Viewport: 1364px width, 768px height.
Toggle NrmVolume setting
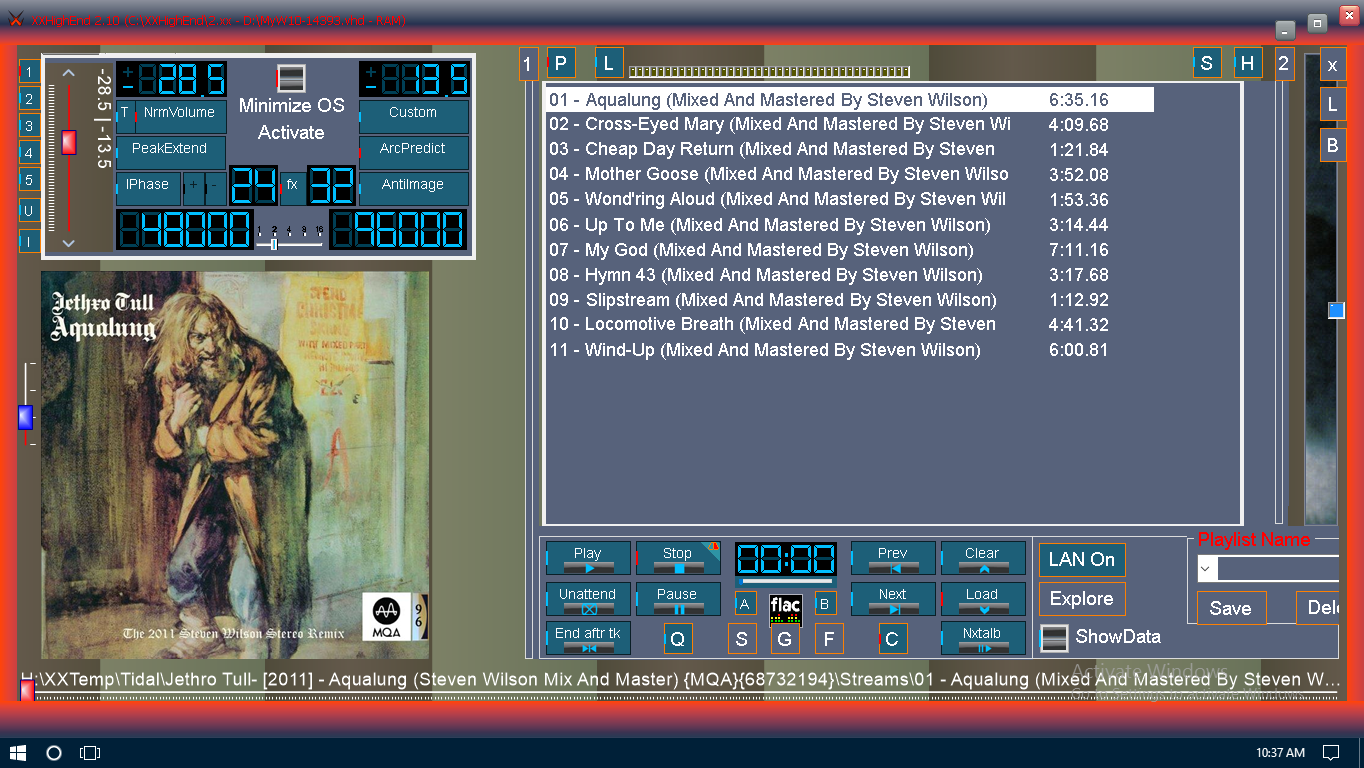coord(180,116)
